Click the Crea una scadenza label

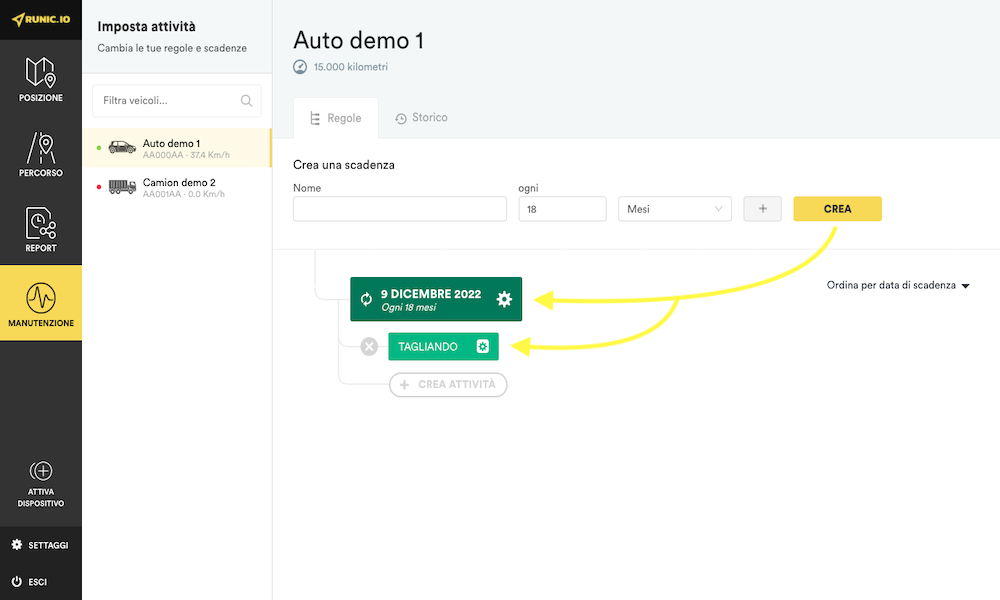tap(344, 165)
